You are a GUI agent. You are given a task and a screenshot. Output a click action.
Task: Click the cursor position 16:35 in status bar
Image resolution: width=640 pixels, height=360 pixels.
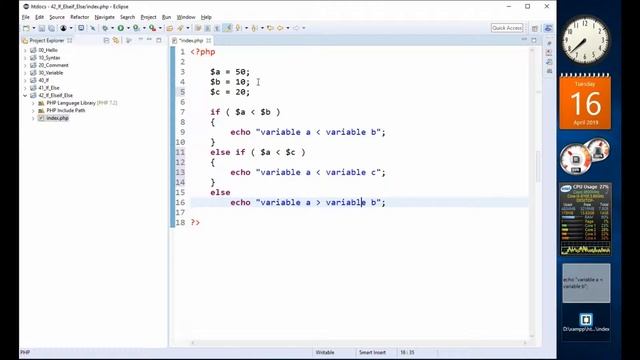(x=407, y=352)
